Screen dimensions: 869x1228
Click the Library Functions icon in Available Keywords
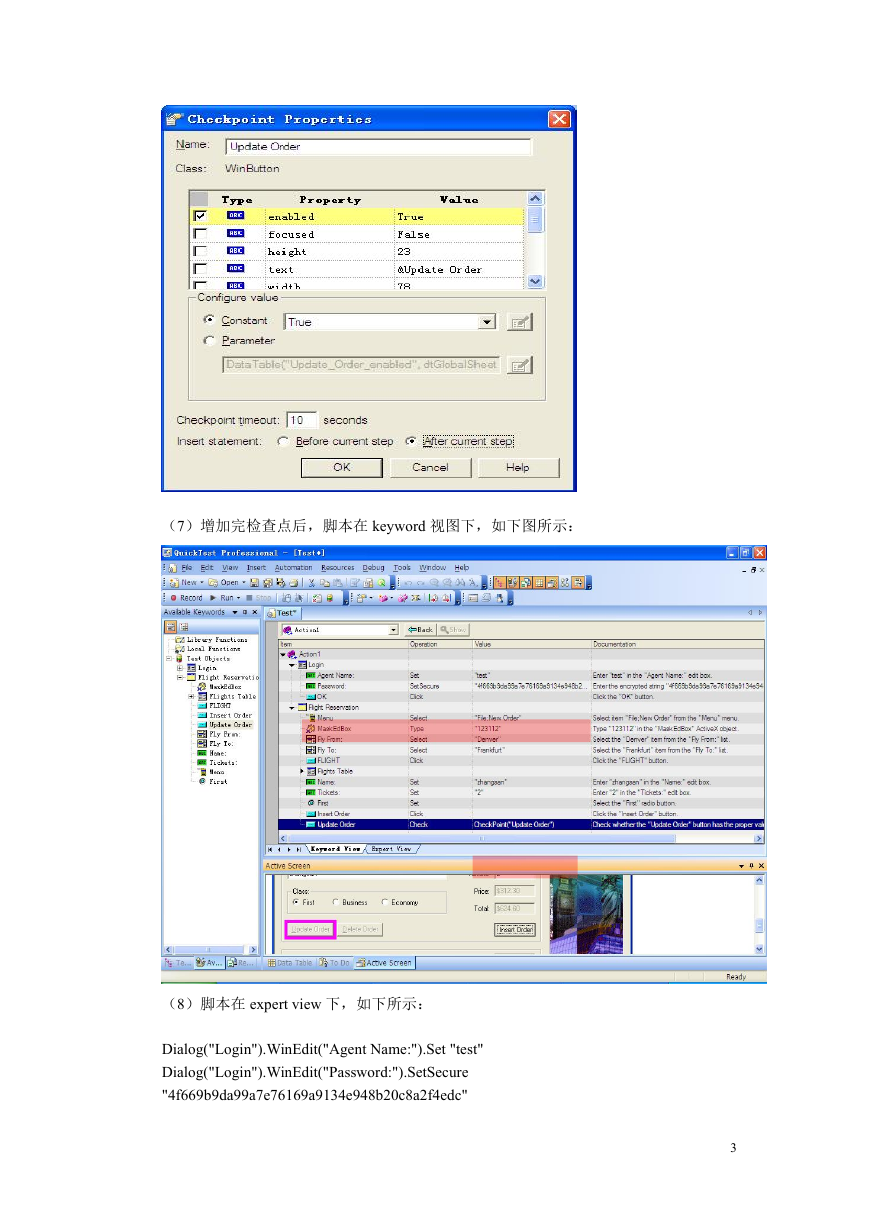(x=180, y=640)
